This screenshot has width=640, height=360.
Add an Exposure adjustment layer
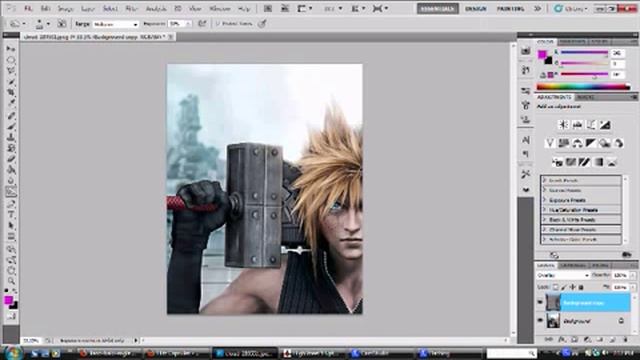[x=605, y=125]
